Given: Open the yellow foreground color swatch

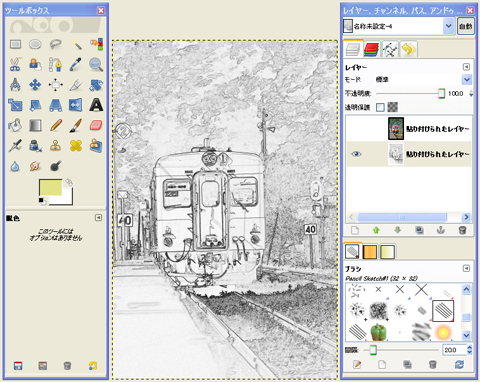Looking at the screenshot, I should (50, 187).
